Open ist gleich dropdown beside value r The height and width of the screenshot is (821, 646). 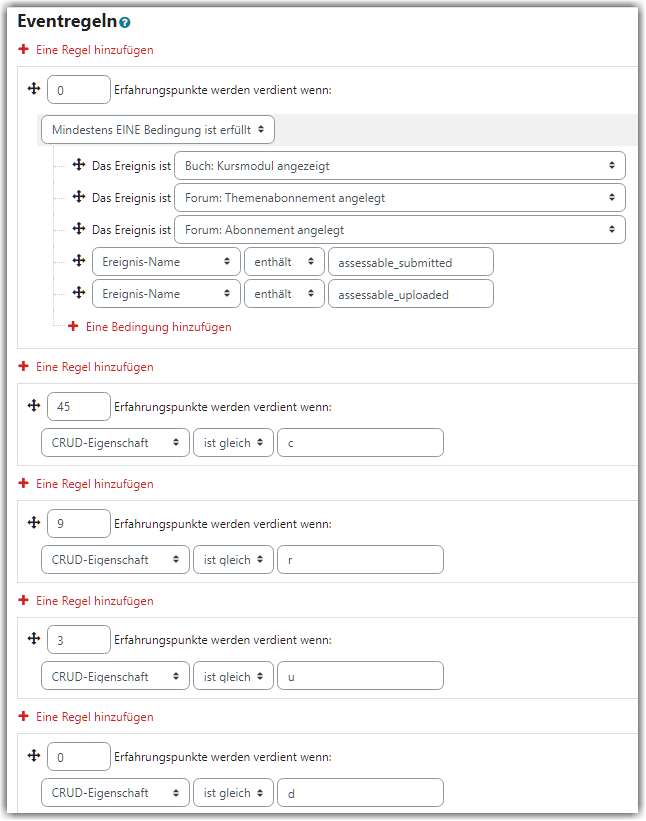click(x=233, y=560)
